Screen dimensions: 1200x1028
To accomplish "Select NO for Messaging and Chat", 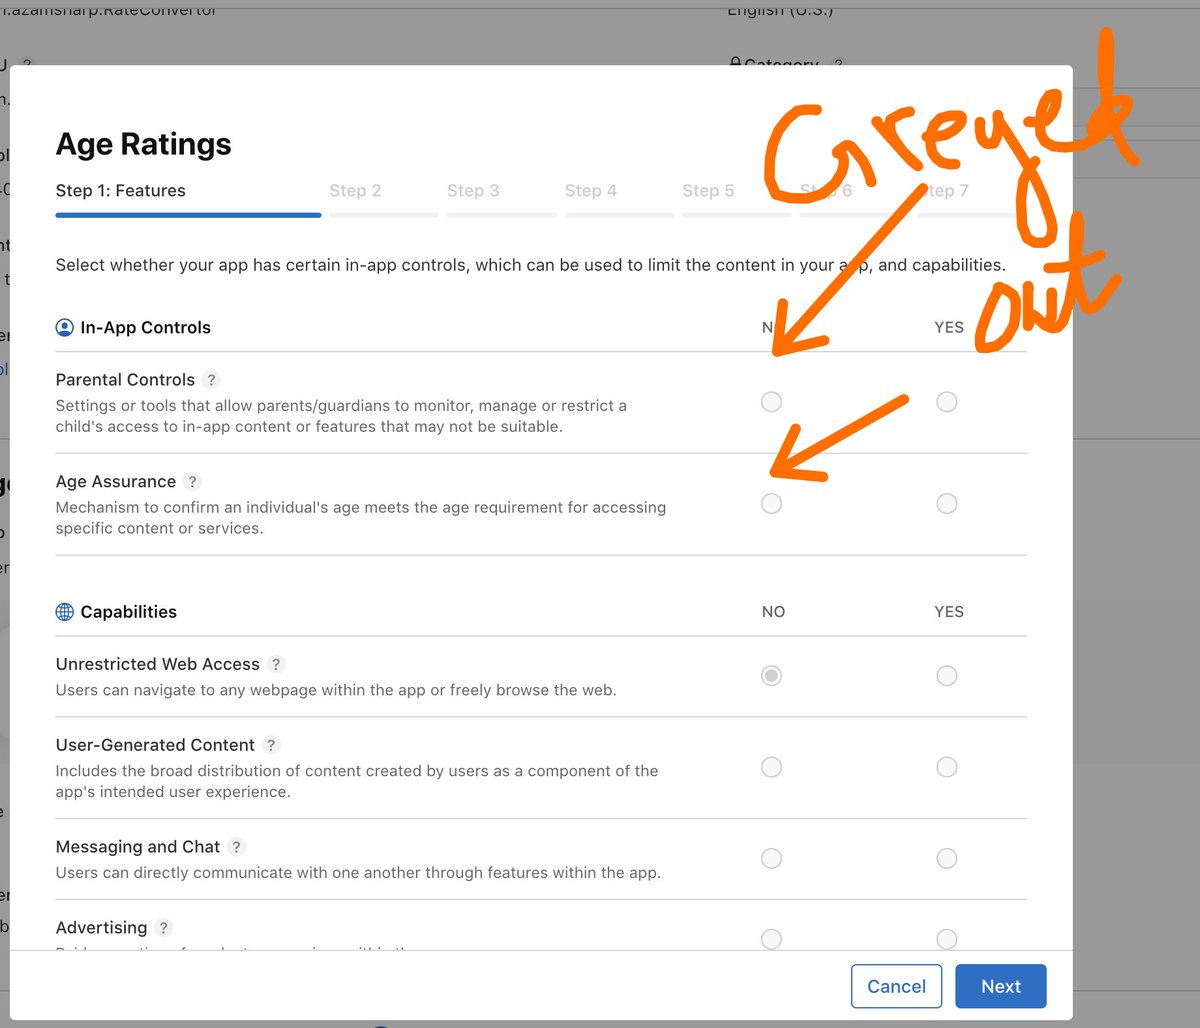I will point(771,858).
